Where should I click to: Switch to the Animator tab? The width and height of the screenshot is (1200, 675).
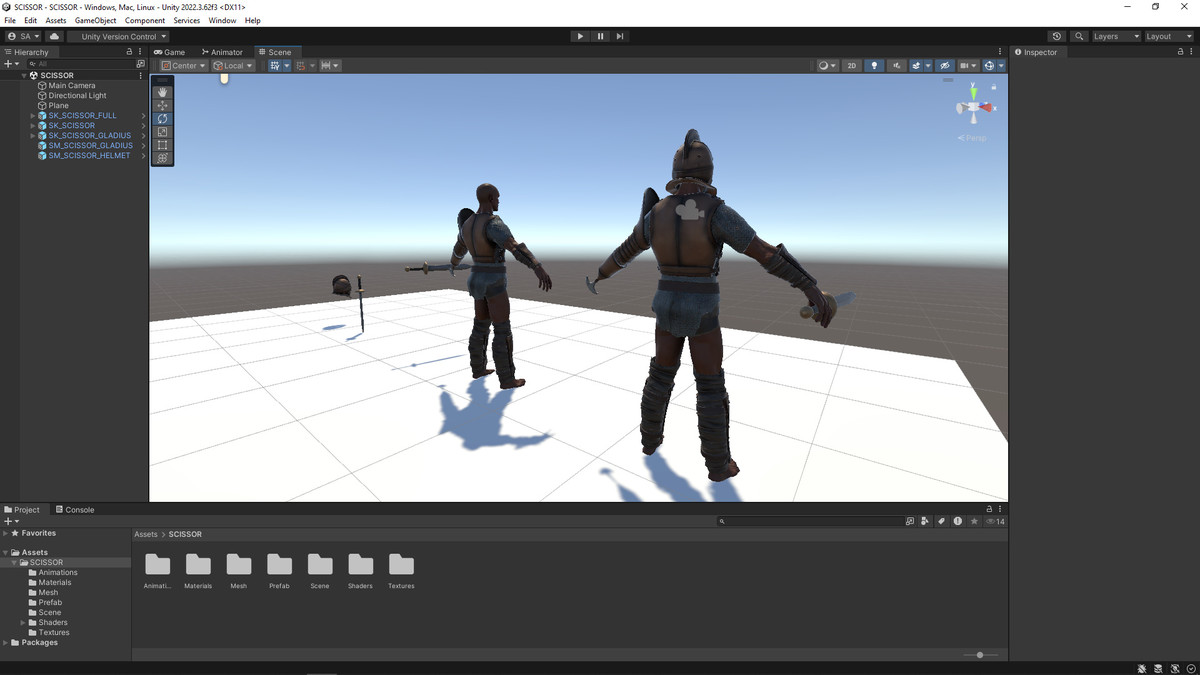coord(222,52)
